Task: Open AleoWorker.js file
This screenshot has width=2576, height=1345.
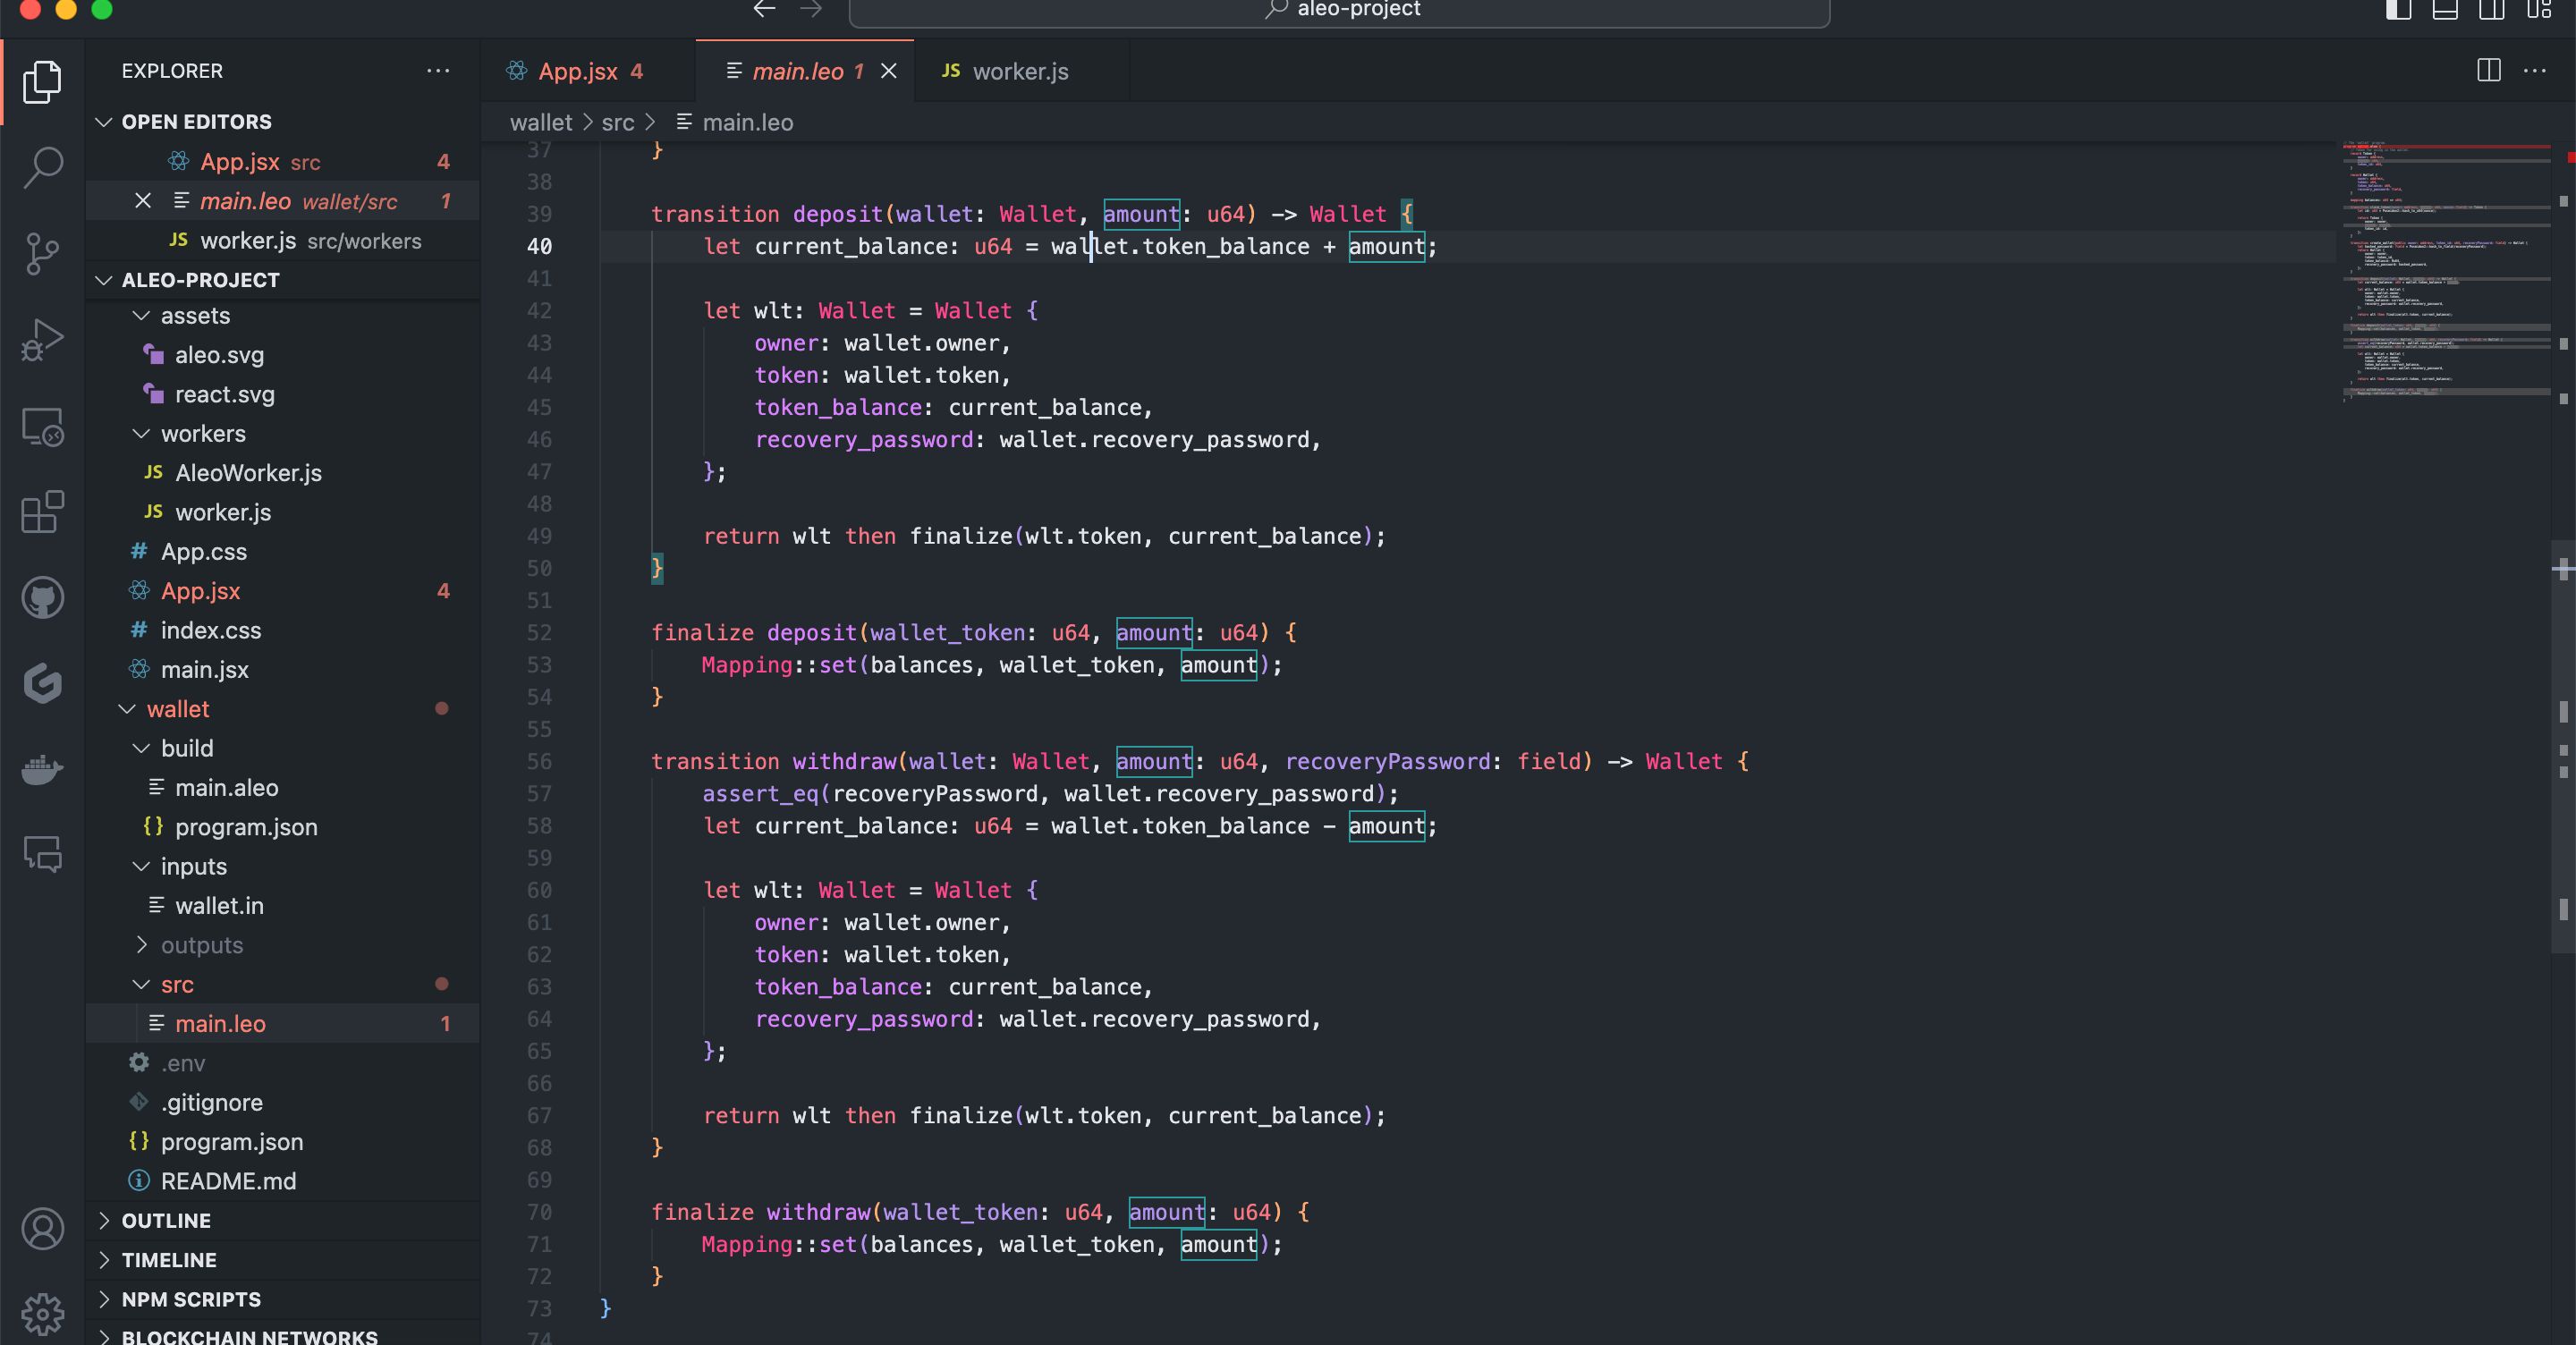Action: coord(283,473)
